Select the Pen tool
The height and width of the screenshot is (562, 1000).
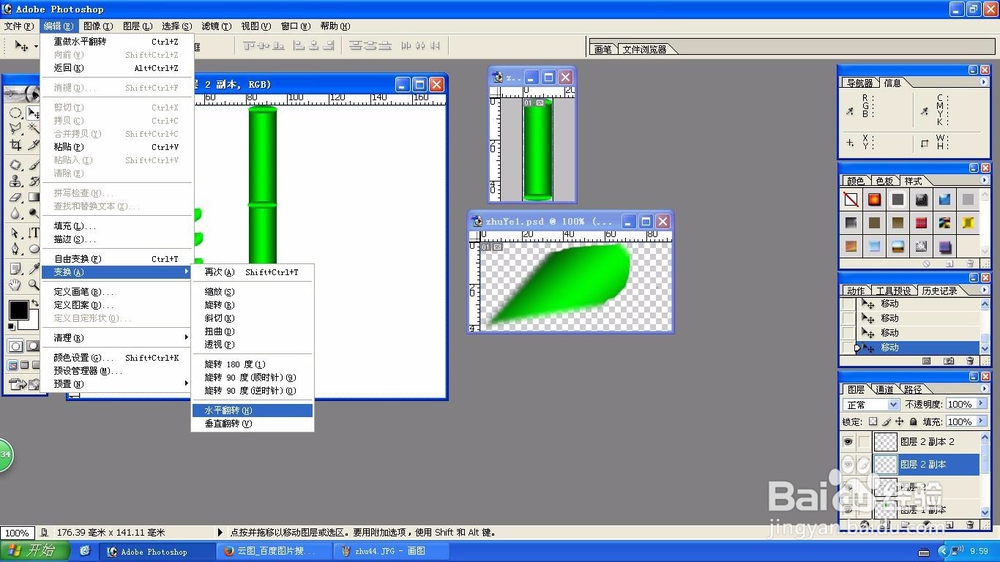15,248
